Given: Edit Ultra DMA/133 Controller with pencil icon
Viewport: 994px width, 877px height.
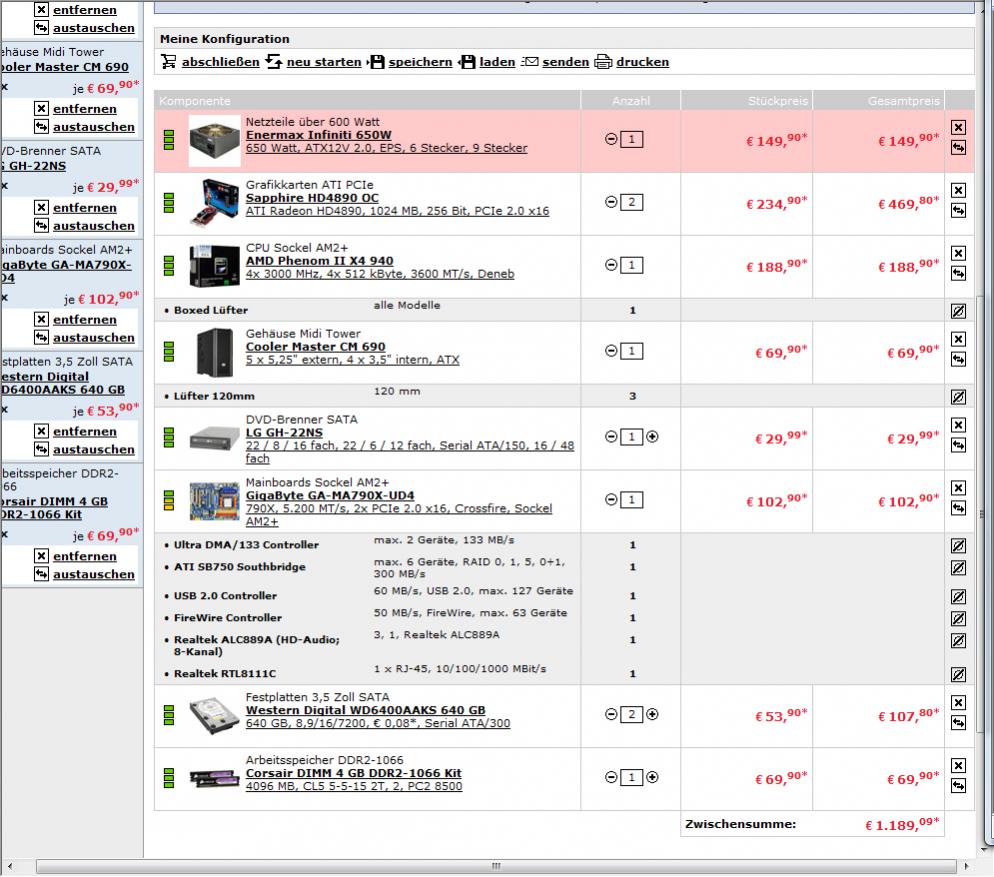Looking at the screenshot, I should point(958,545).
